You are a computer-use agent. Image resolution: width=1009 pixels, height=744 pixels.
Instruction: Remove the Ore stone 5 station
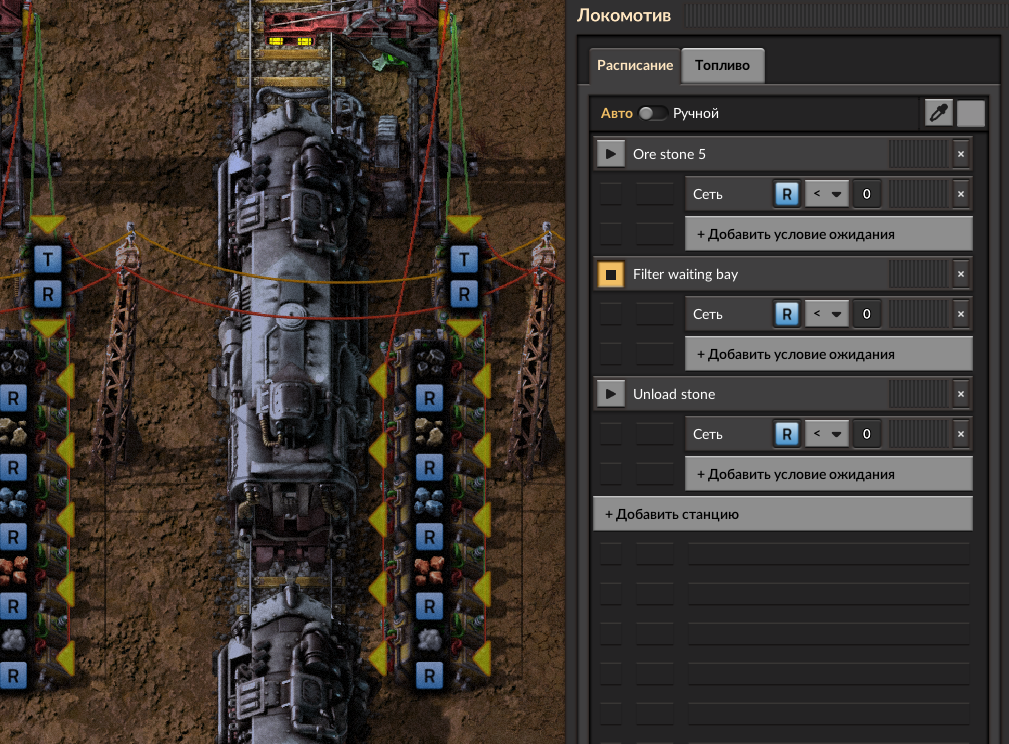coord(960,154)
